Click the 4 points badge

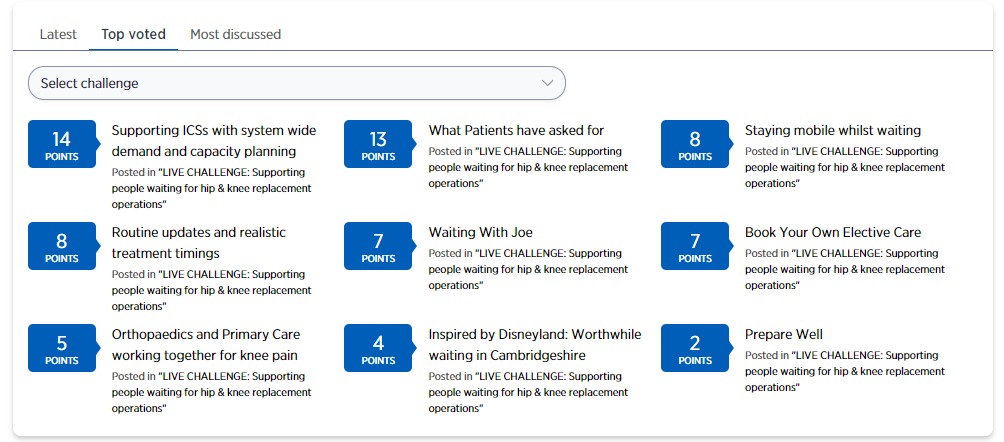[x=378, y=348]
